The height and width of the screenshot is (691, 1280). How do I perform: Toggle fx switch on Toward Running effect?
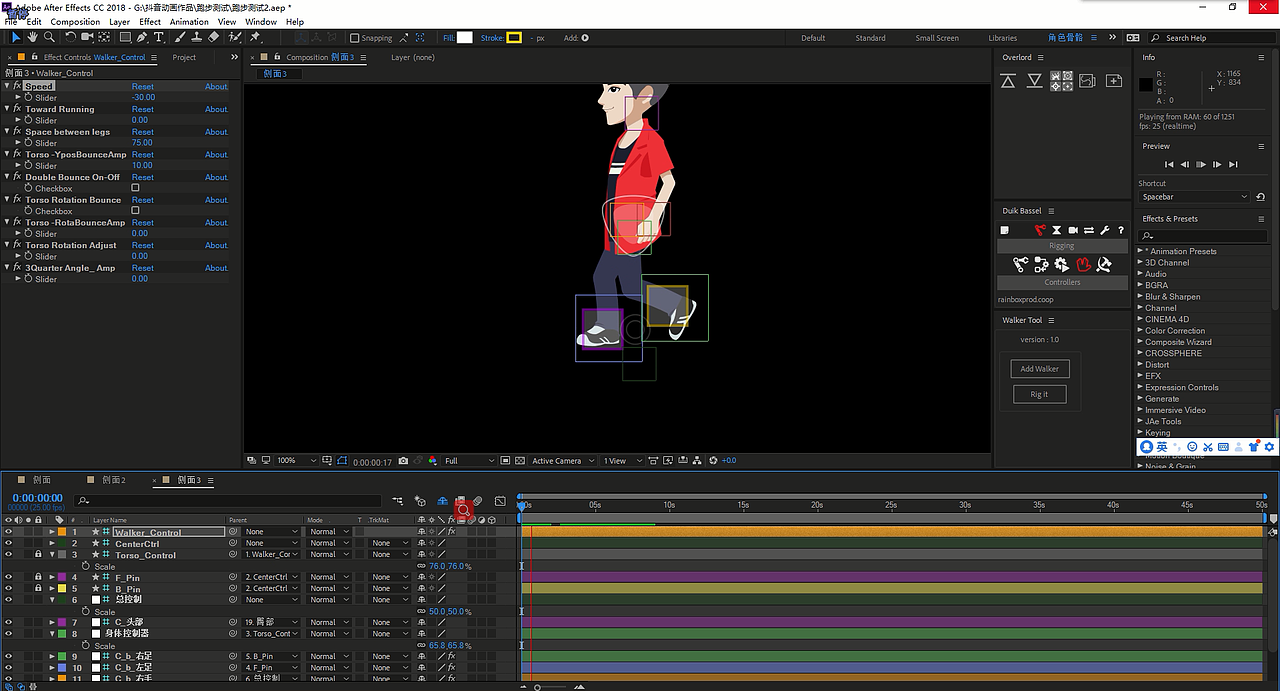[17, 109]
